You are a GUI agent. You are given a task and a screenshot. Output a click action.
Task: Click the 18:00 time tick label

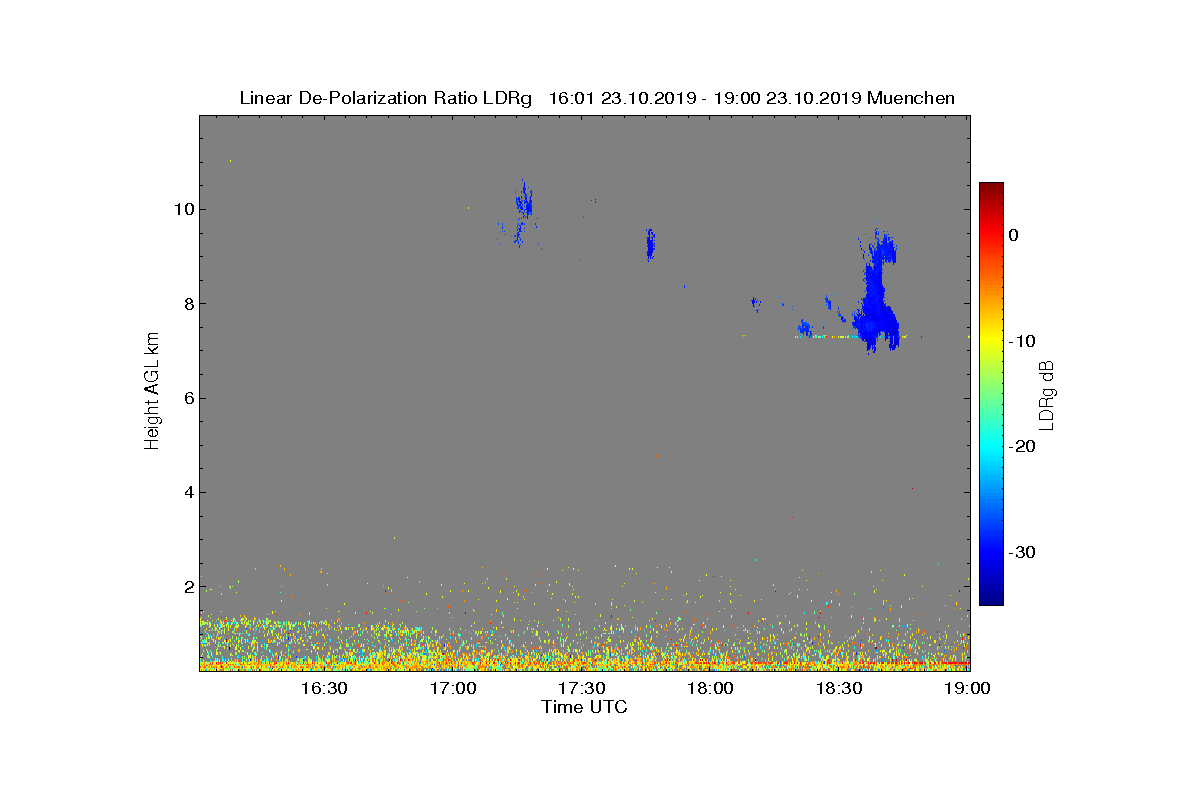tap(711, 689)
